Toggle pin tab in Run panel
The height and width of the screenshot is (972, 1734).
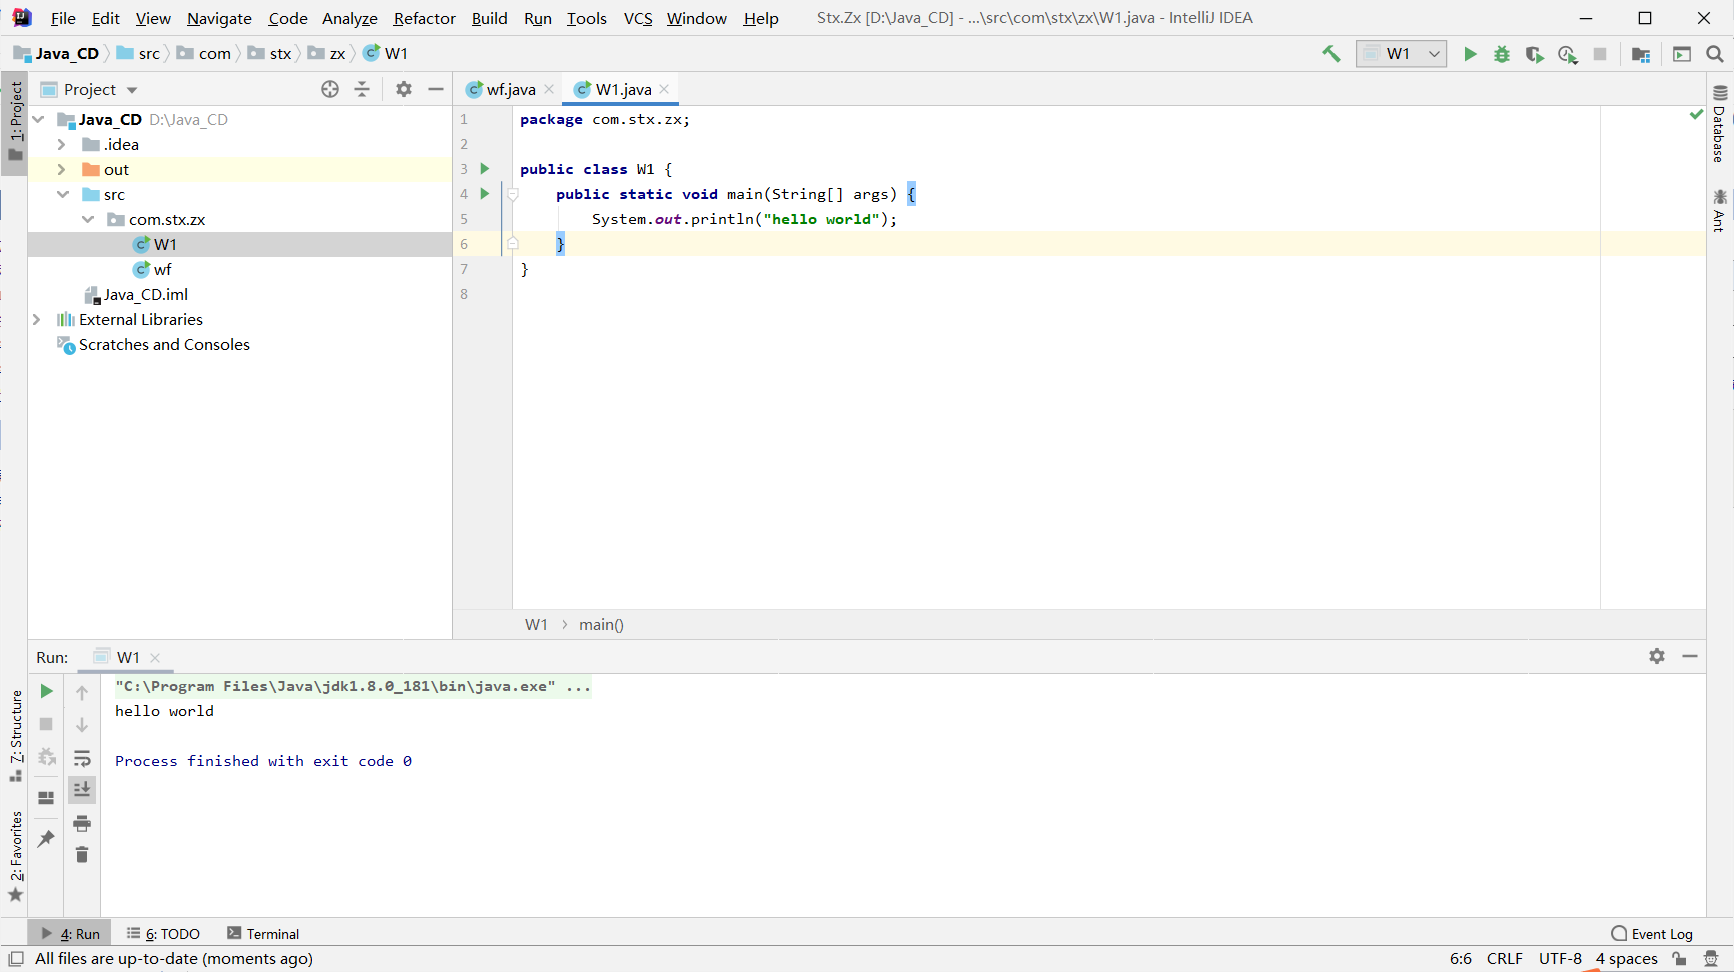coord(46,839)
